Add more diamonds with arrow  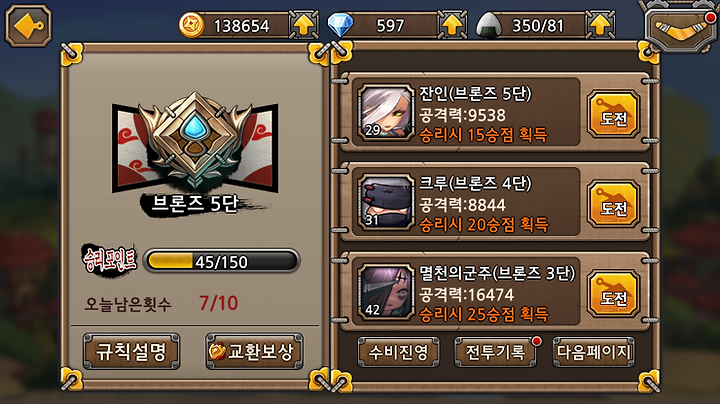click(452, 24)
